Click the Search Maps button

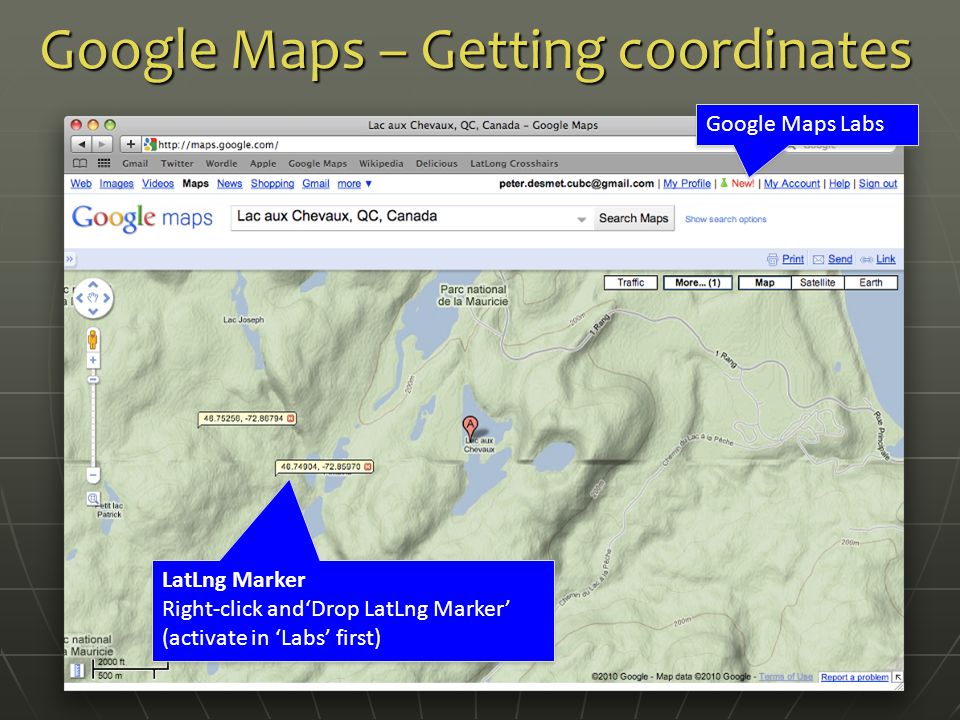click(x=634, y=219)
